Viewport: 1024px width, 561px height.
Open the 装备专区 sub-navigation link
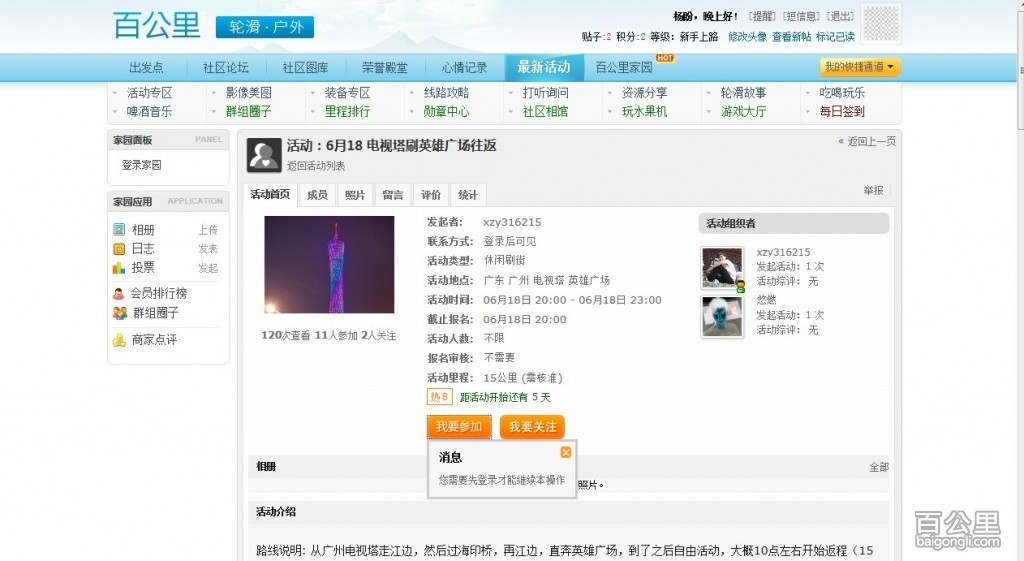coord(347,93)
